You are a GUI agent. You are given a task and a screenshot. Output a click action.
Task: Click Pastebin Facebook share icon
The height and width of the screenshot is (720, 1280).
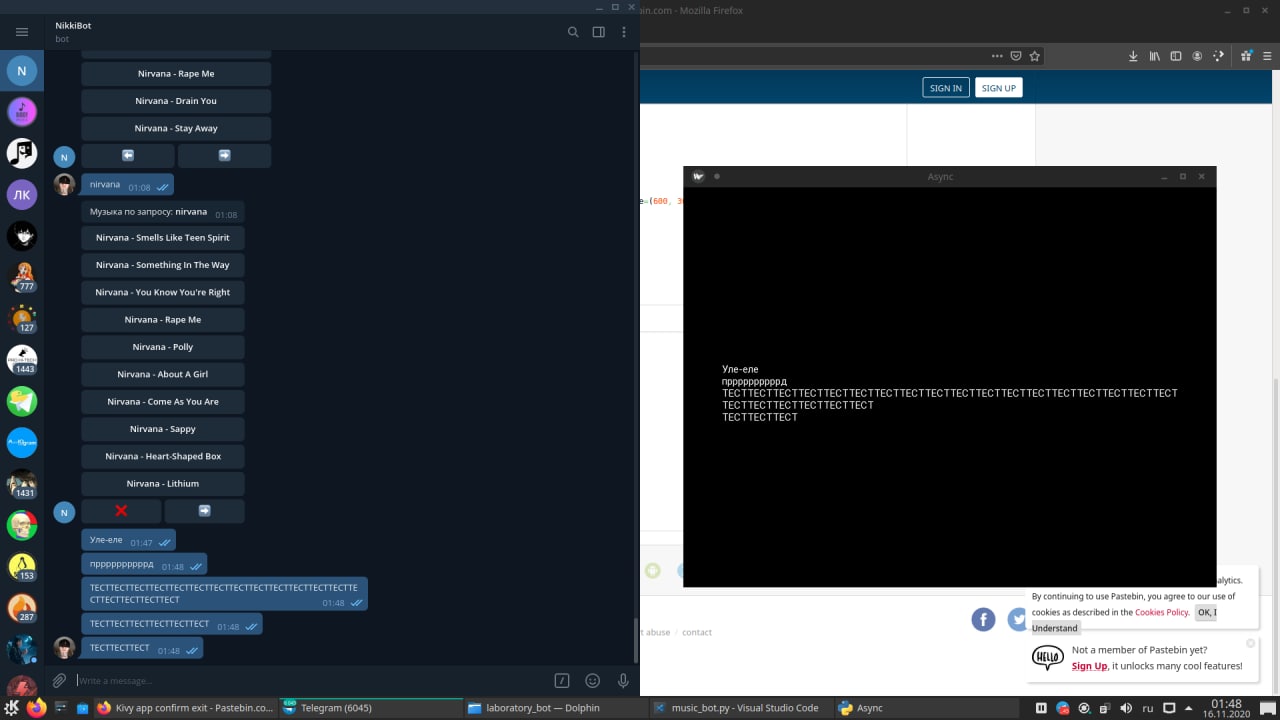(x=983, y=620)
